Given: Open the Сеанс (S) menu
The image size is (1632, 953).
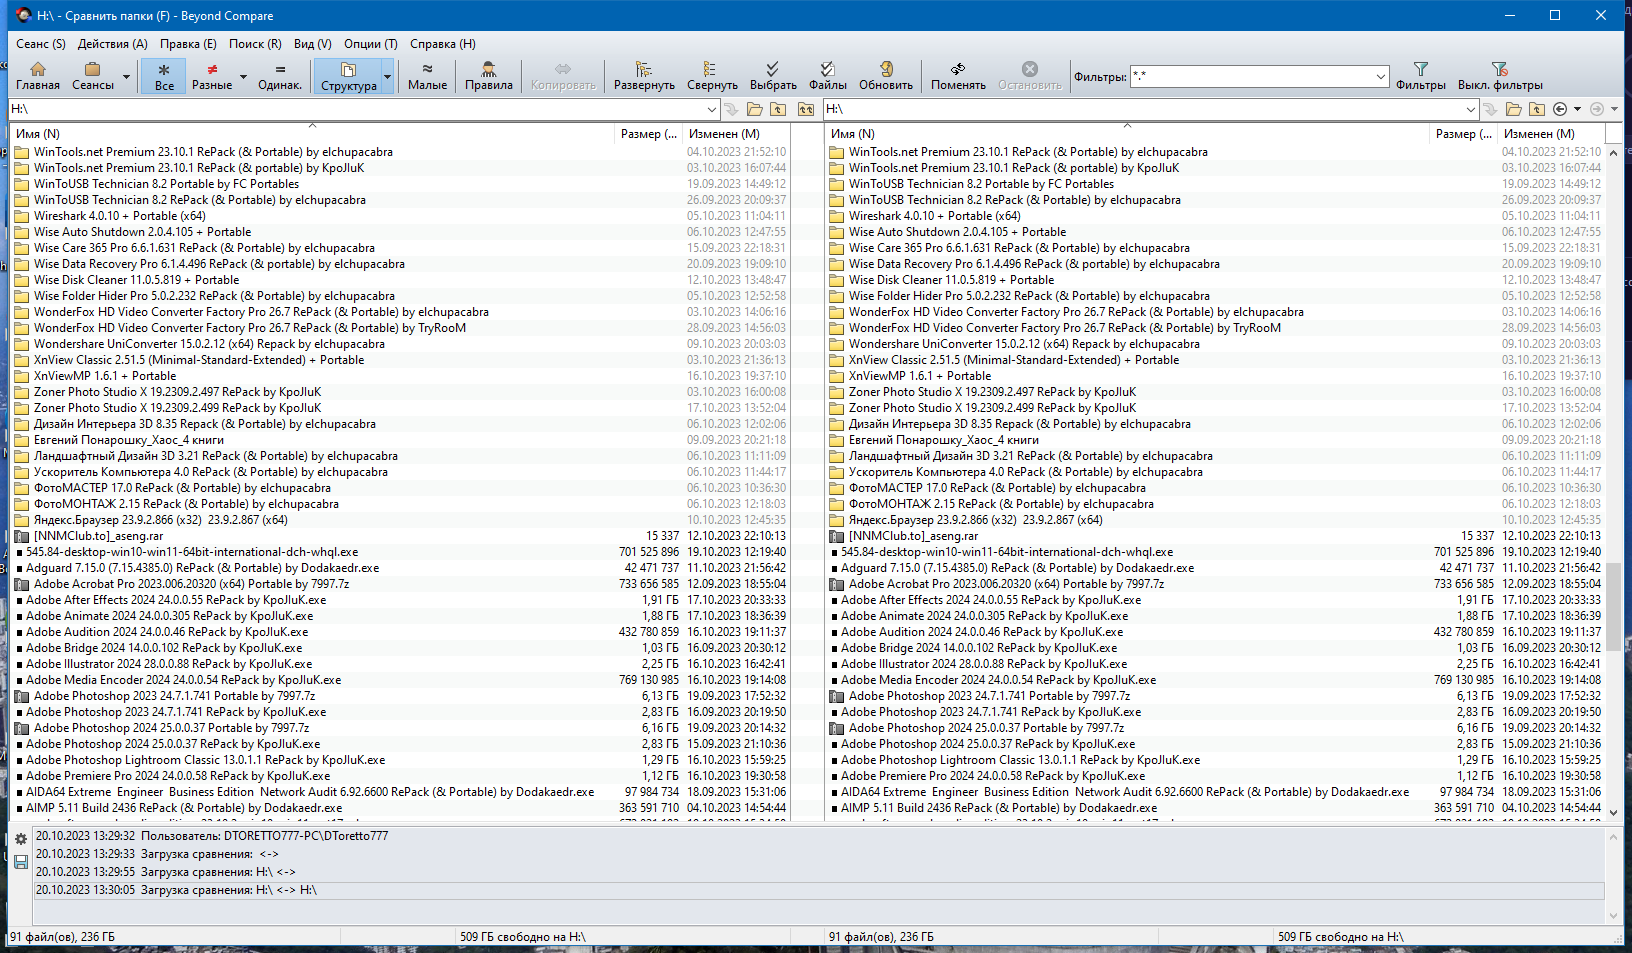Looking at the screenshot, I should point(41,44).
